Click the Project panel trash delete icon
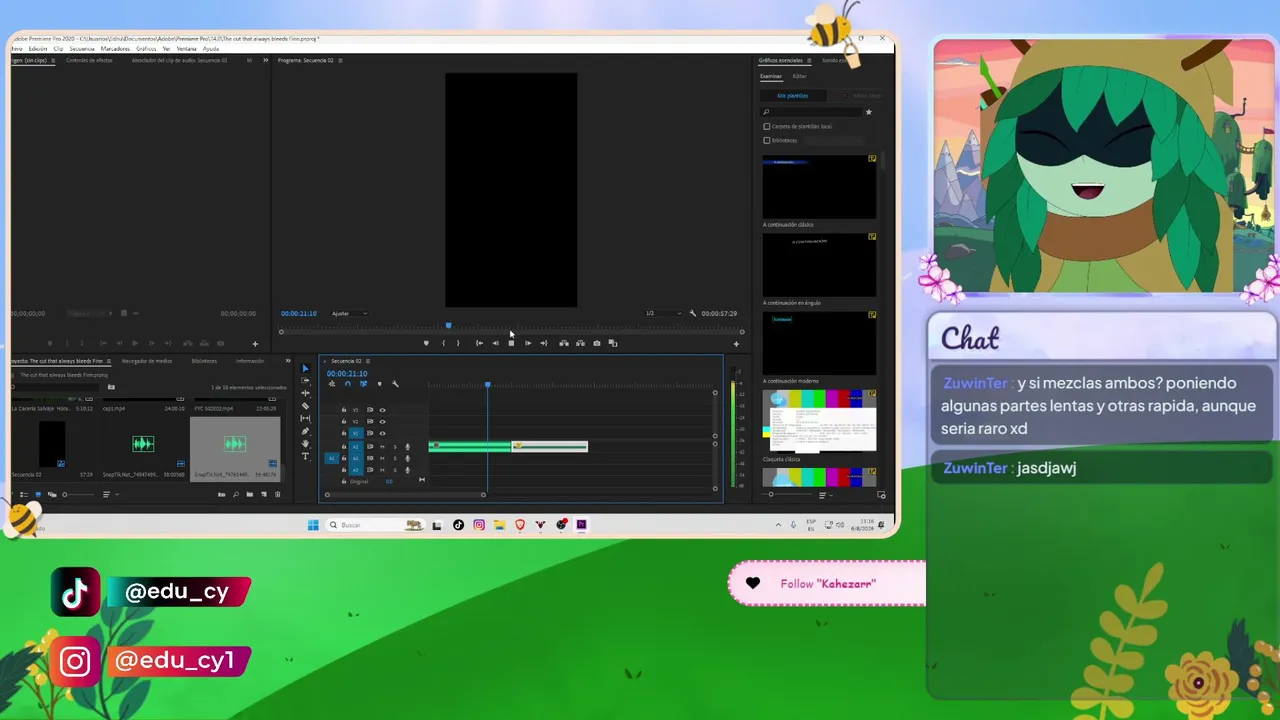The height and width of the screenshot is (720, 1280). (x=277, y=494)
